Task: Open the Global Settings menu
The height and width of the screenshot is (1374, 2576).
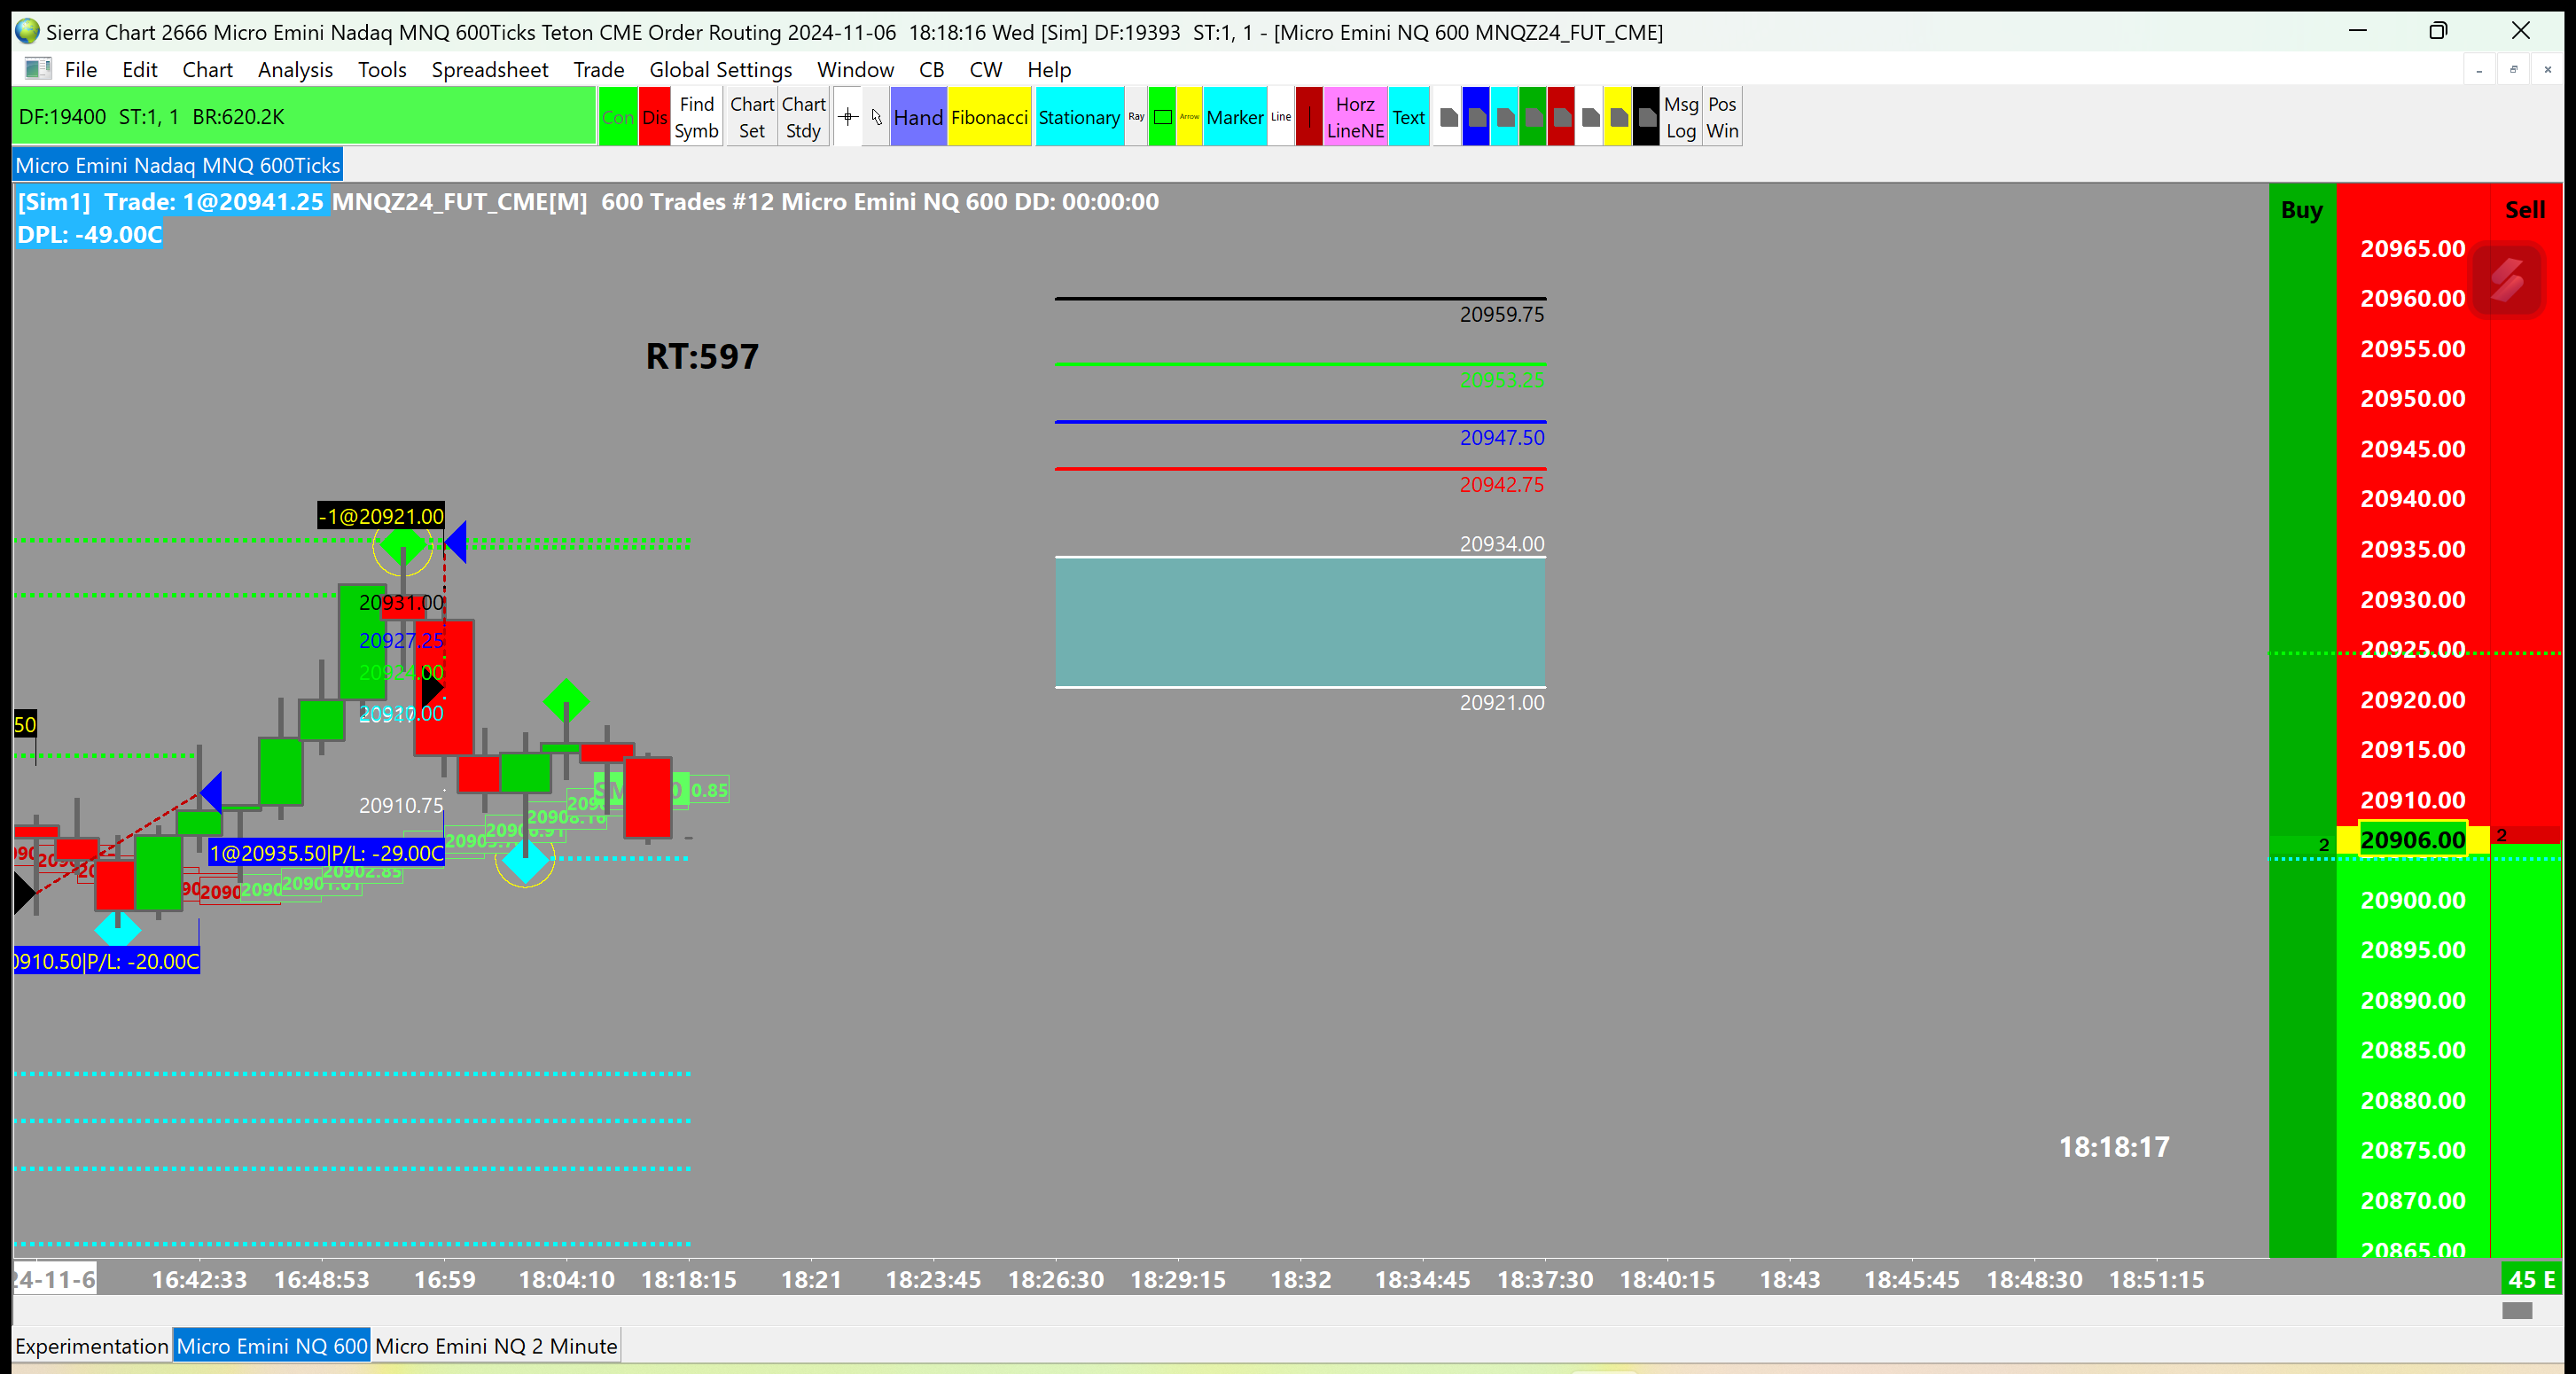Action: 720,69
